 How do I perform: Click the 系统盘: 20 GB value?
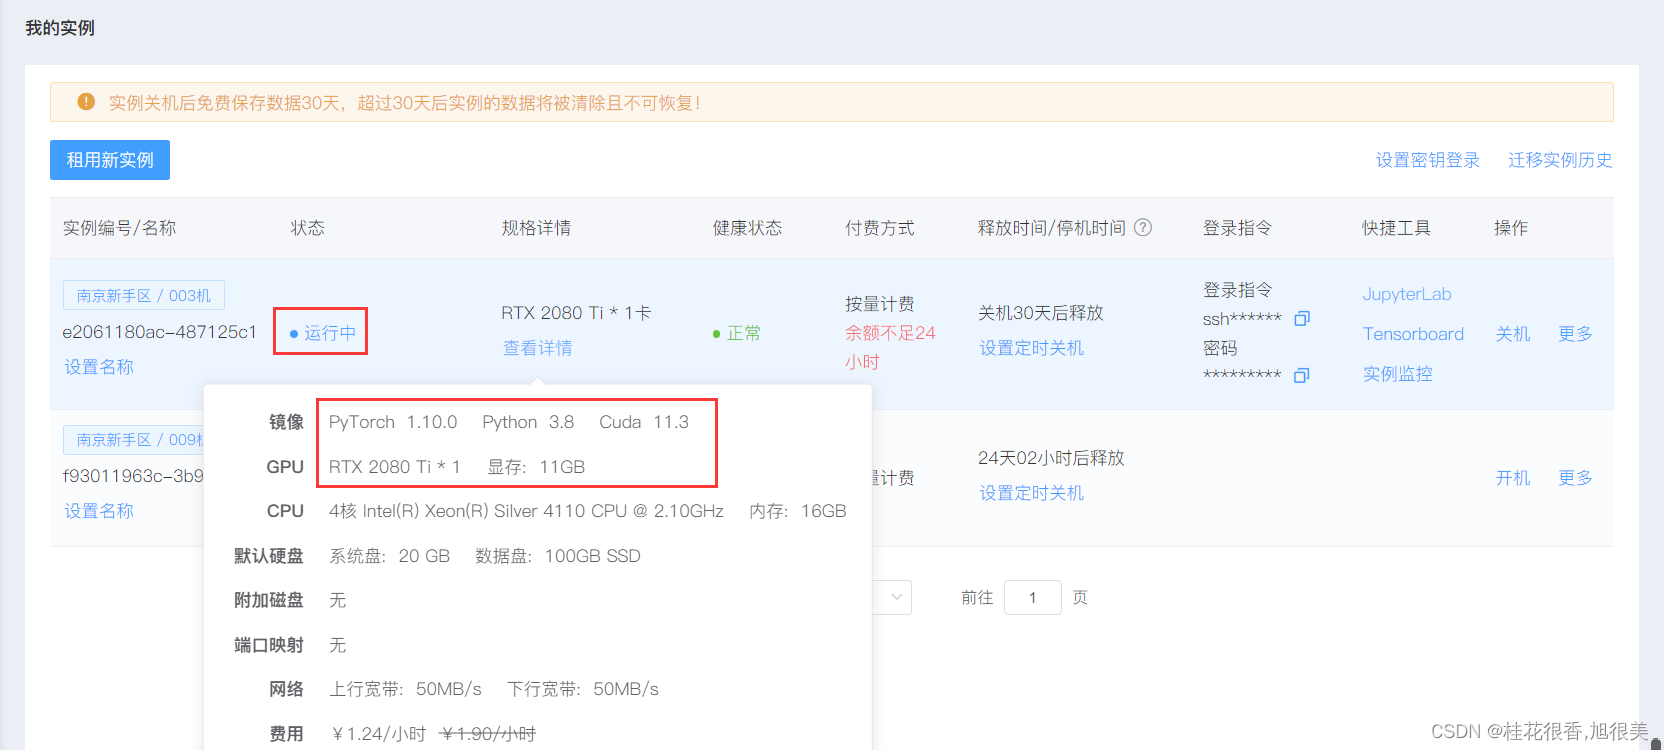point(389,556)
